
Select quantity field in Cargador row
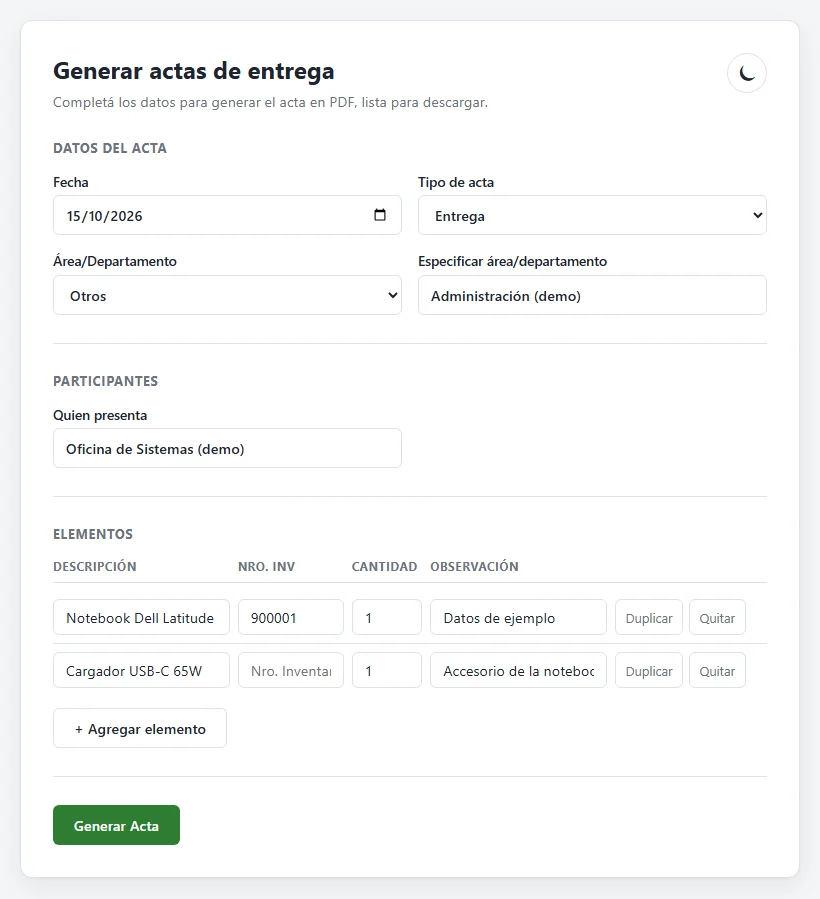[386, 670]
